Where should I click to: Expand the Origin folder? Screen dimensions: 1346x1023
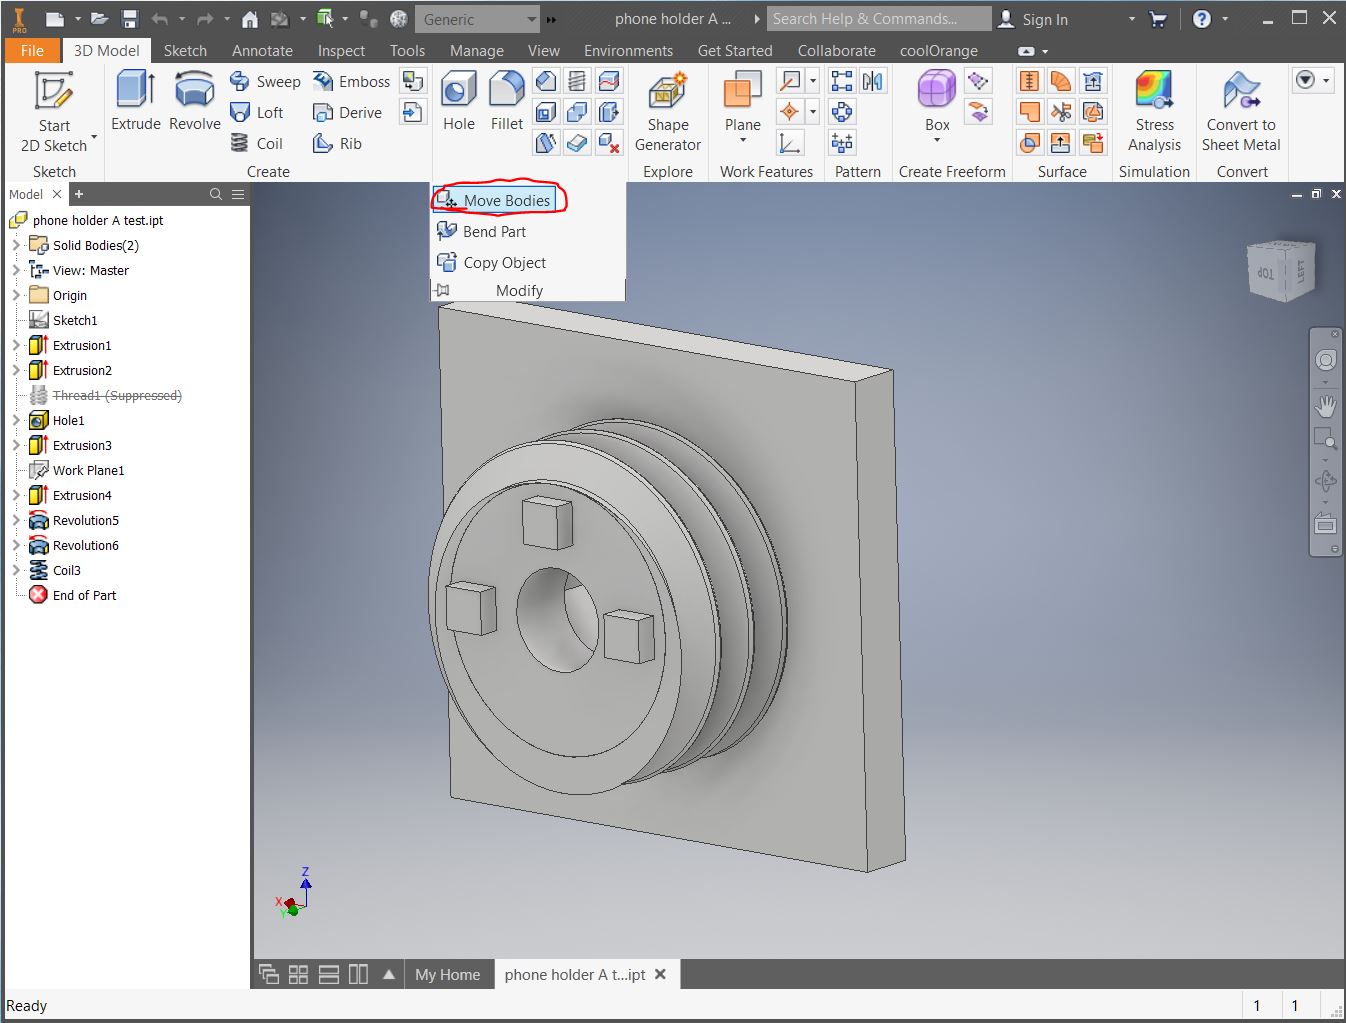[x=15, y=295]
